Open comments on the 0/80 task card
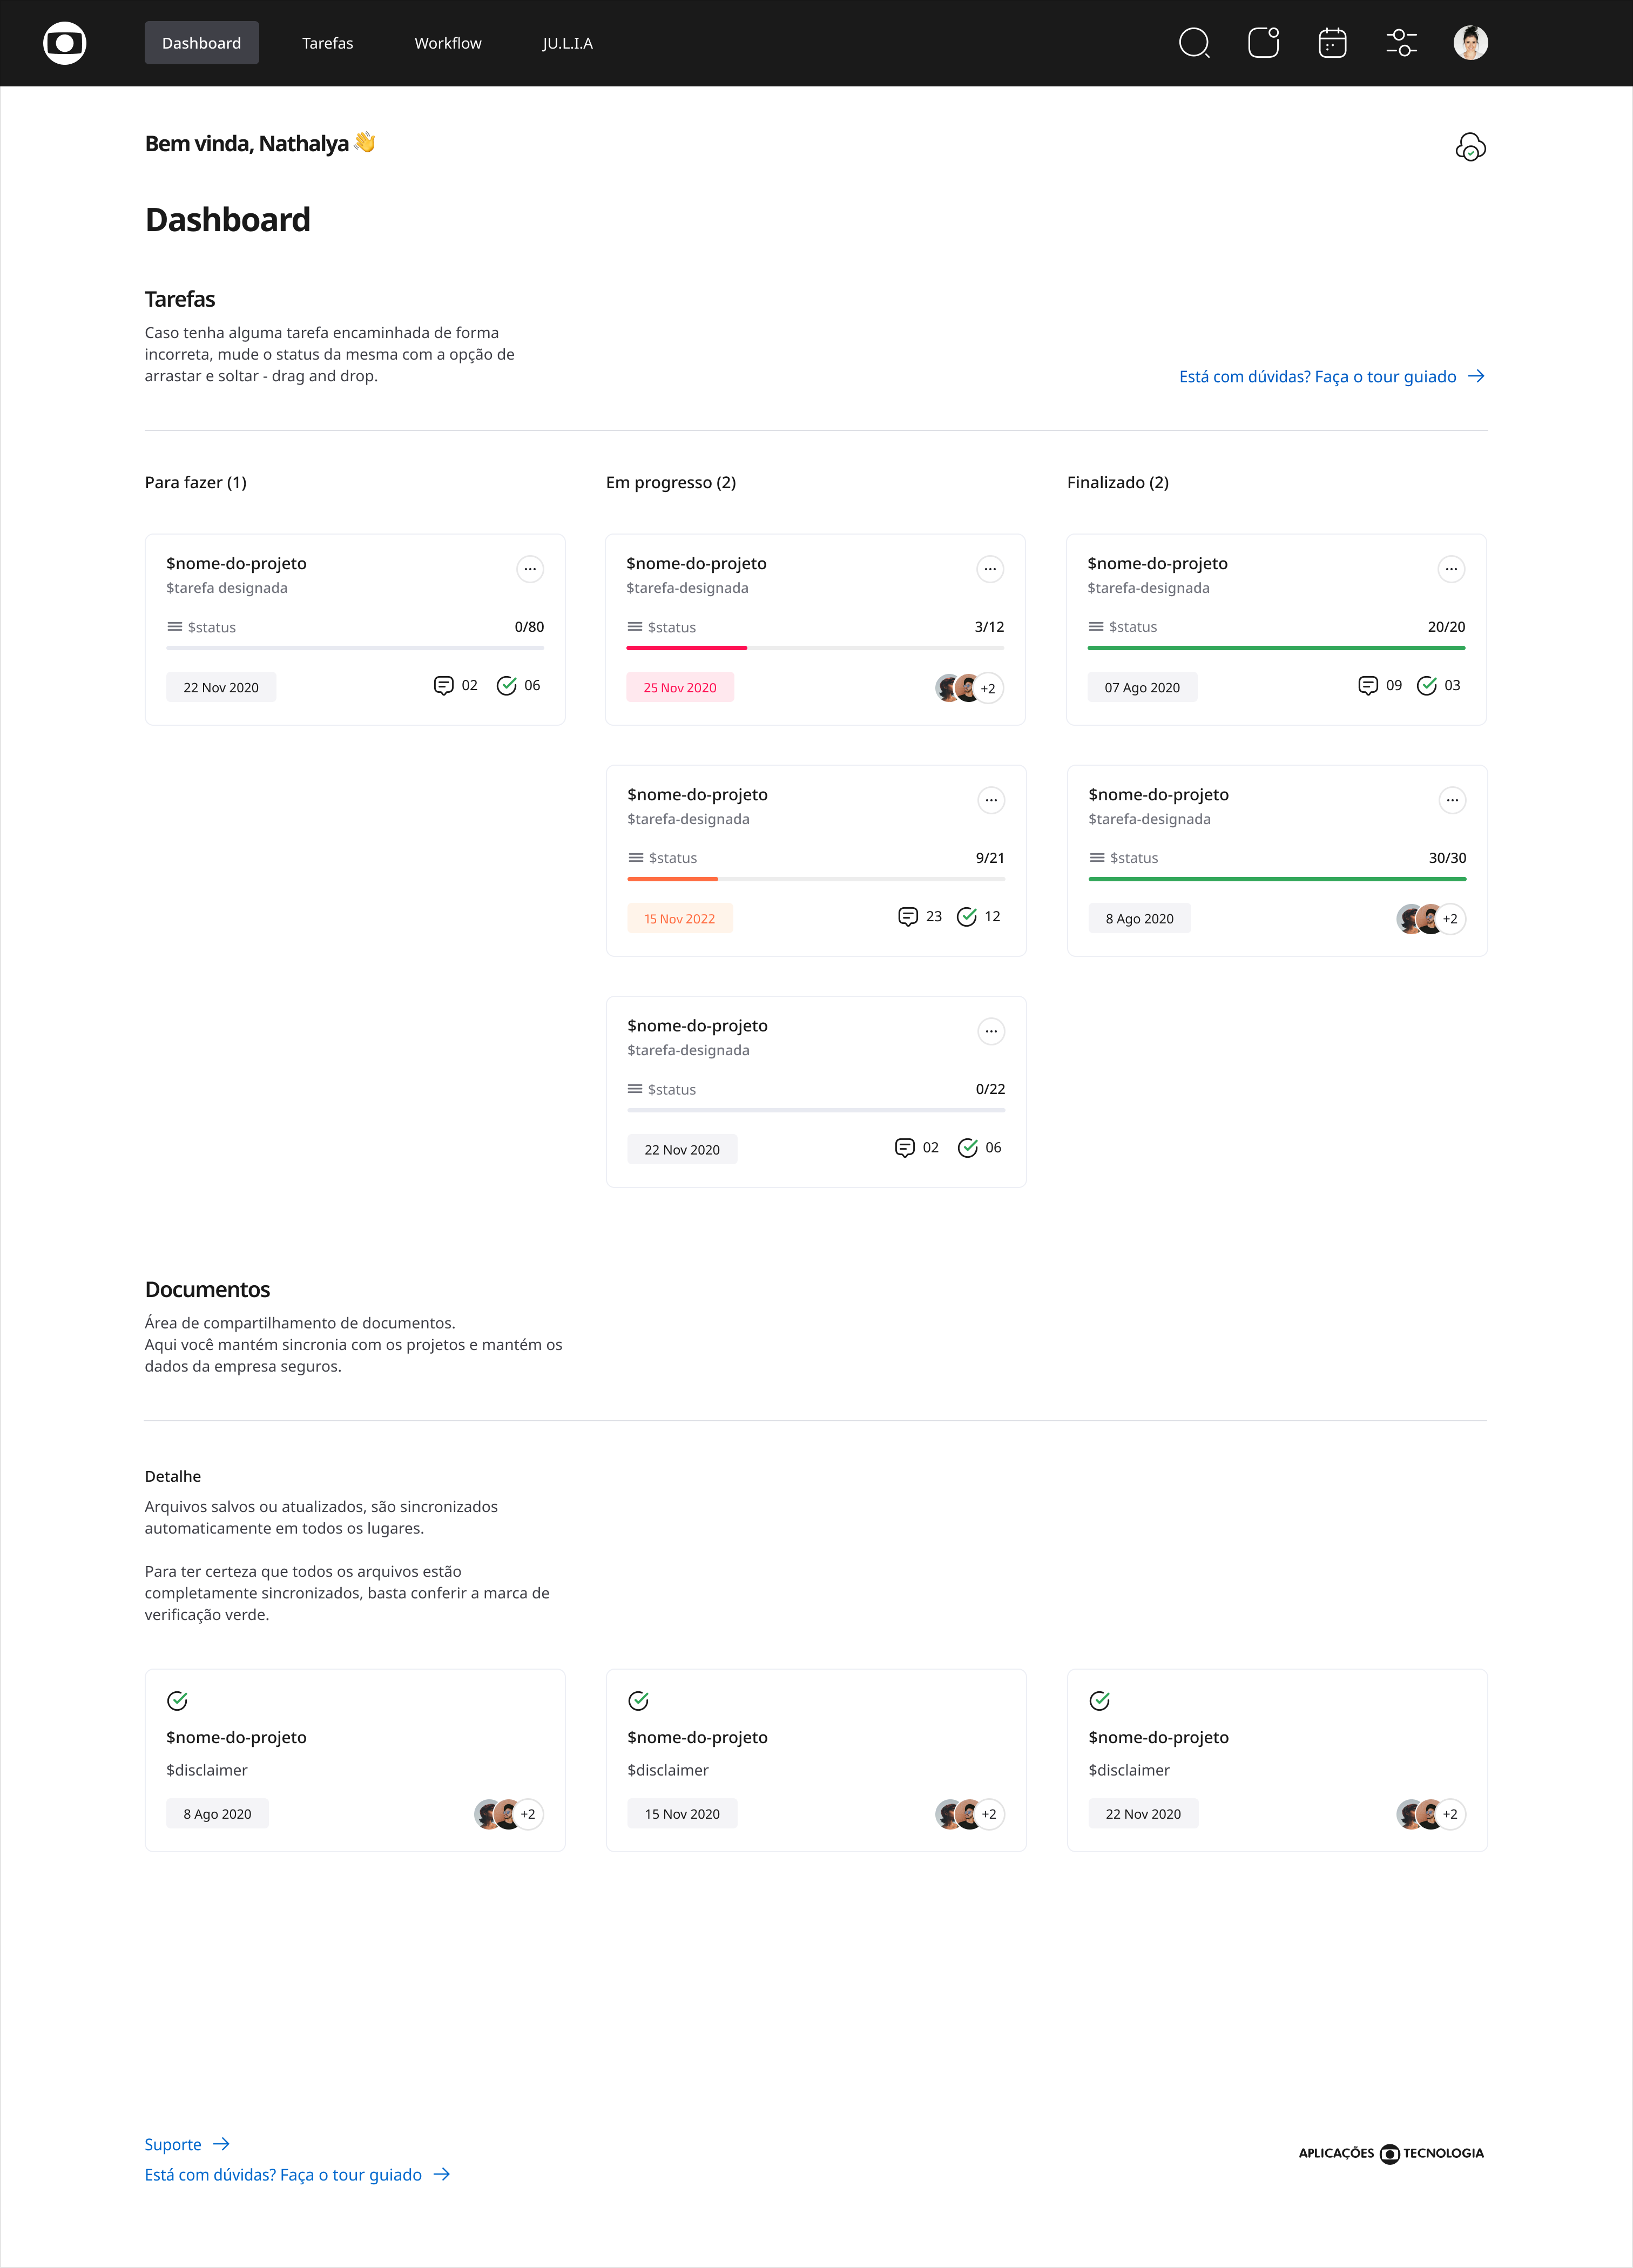Viewport: 1633px width, 2268px height. pyautogui.click(x=444, y=685)
